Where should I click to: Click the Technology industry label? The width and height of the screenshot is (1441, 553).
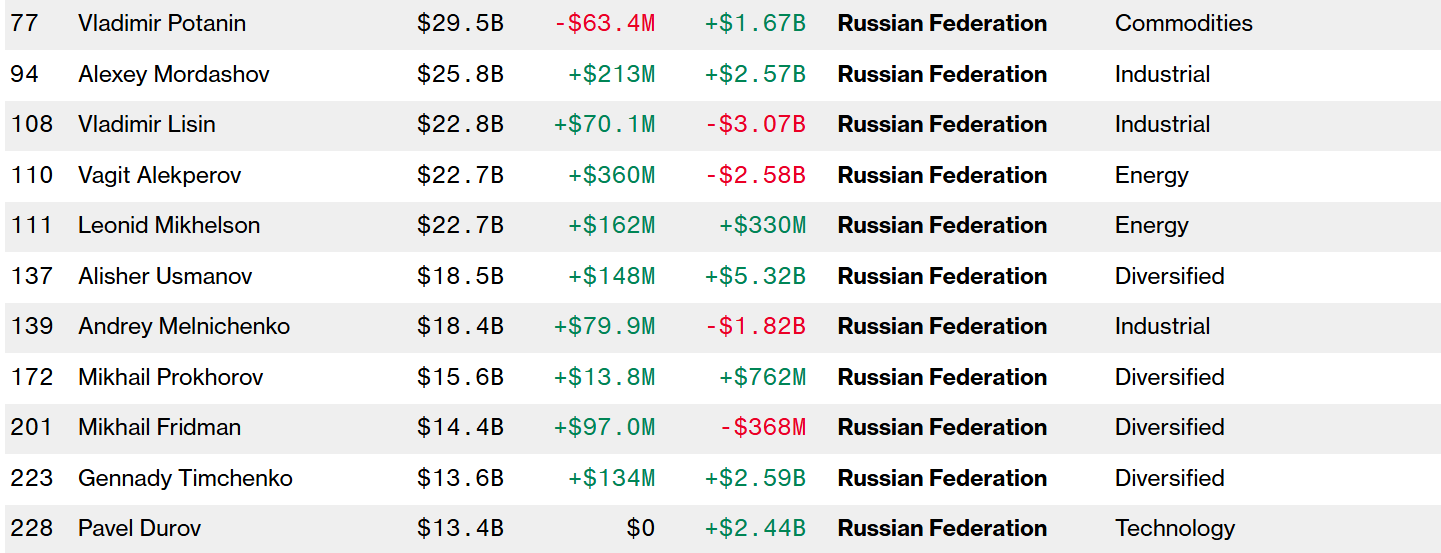click(1175, 528)
